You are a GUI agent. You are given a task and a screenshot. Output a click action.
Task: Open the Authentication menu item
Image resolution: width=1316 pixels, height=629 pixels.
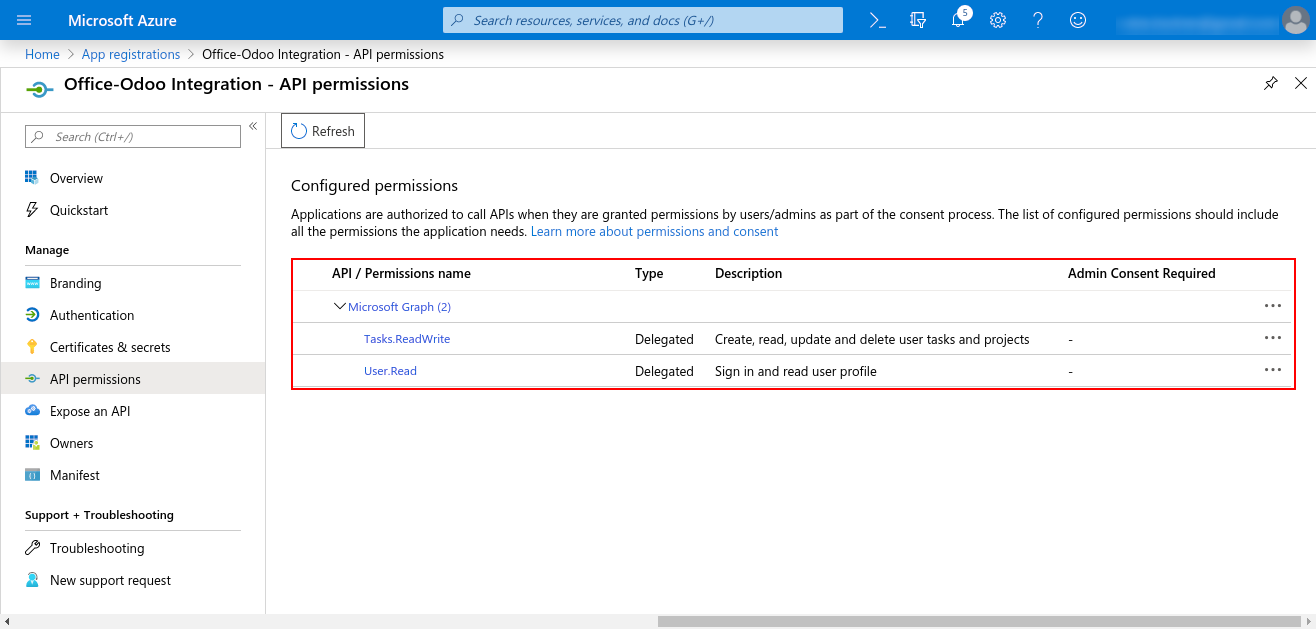click(92, 315)
